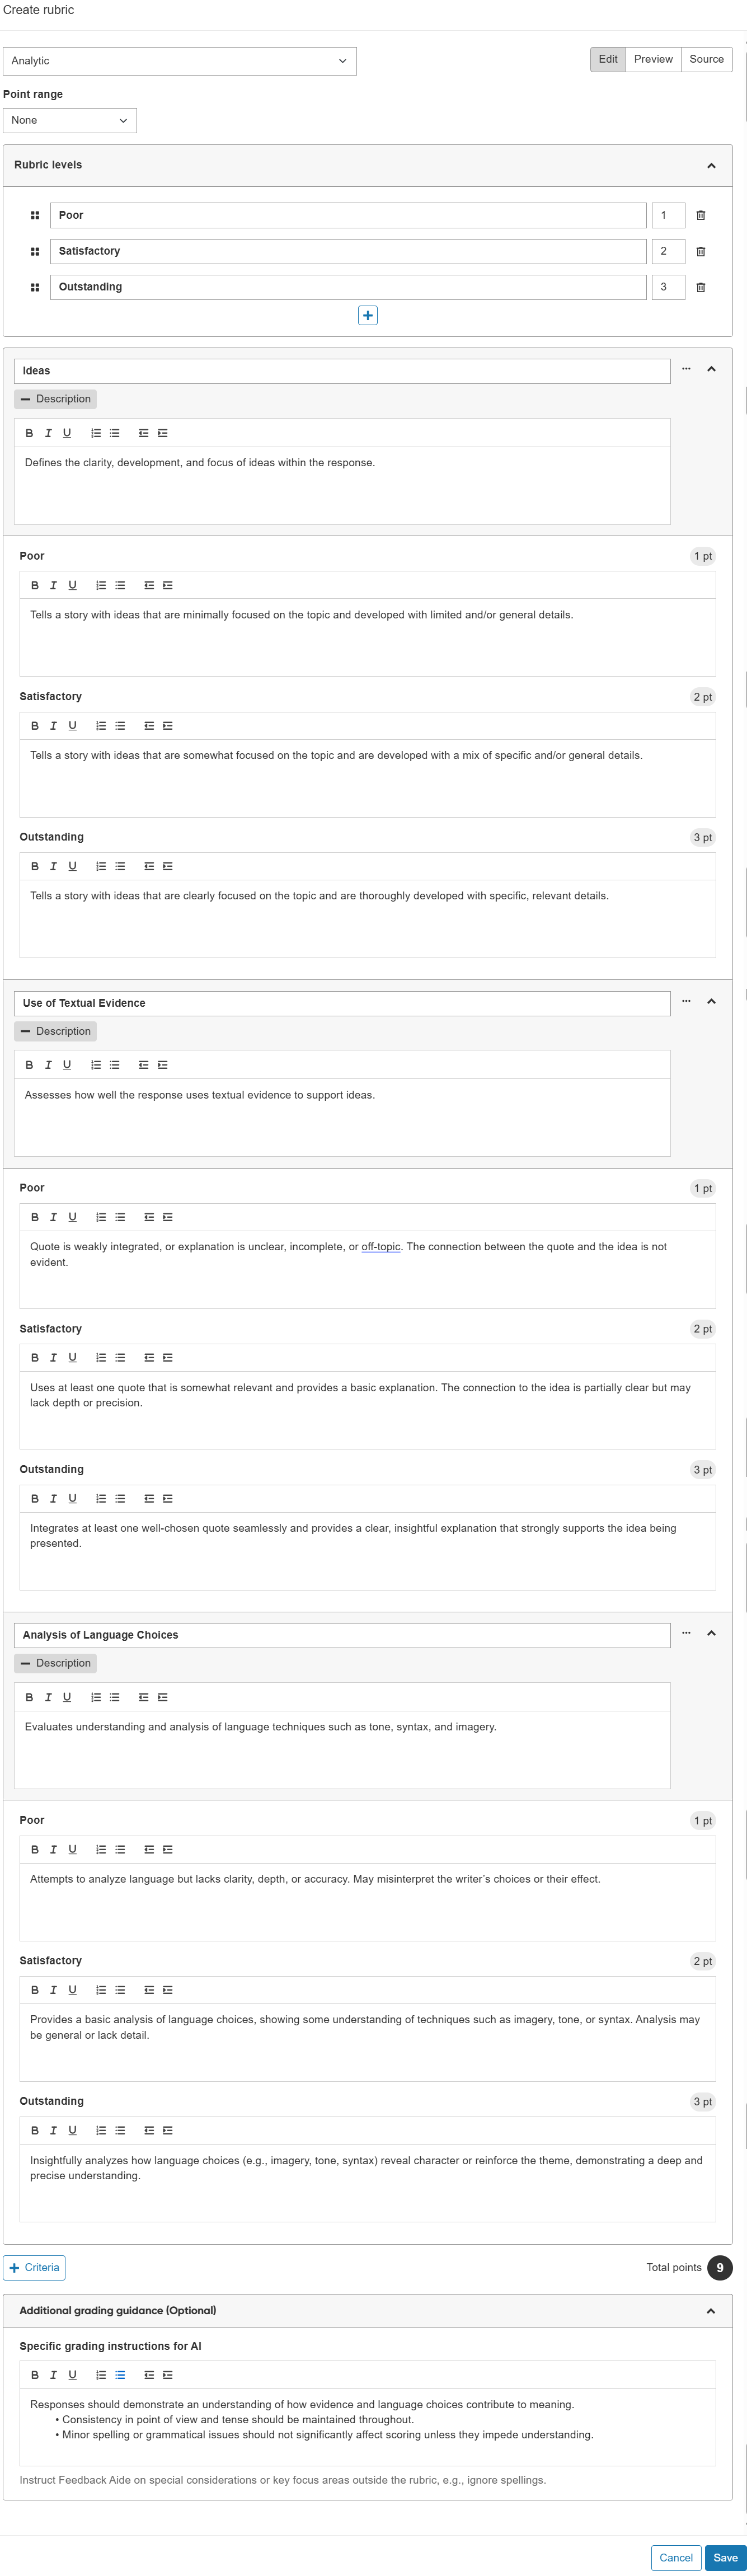Toggle bold in the Ideas description editor
Screen dimensions: 747x2576
(29, 433)
